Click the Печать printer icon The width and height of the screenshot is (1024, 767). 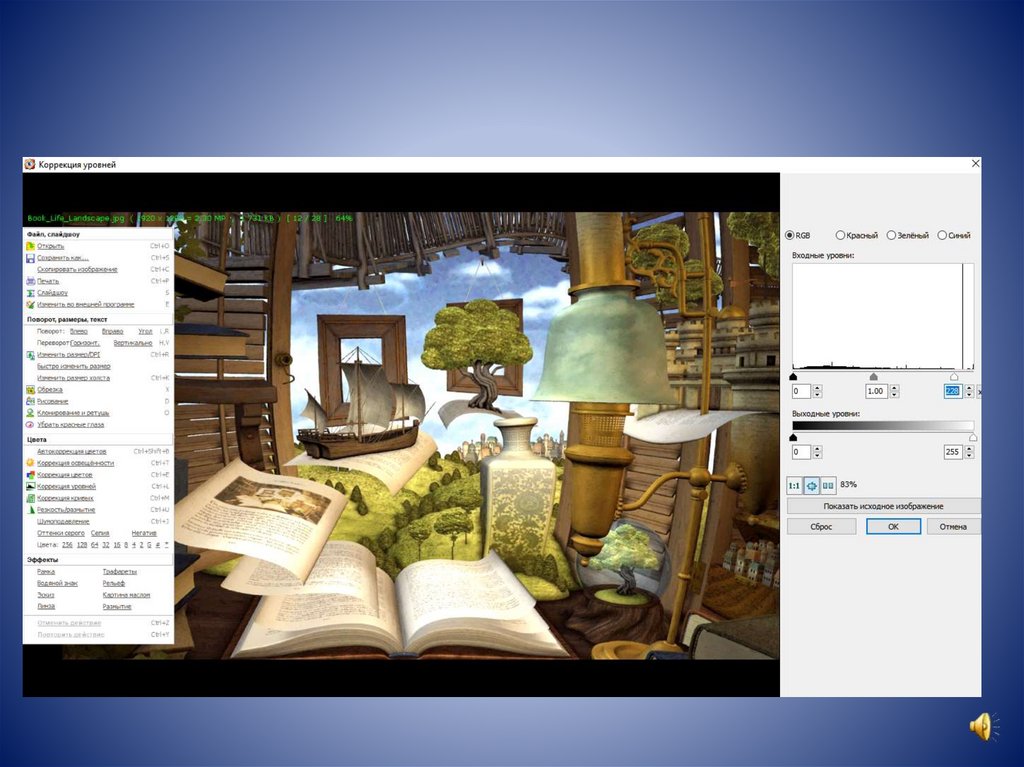point(30,282)
